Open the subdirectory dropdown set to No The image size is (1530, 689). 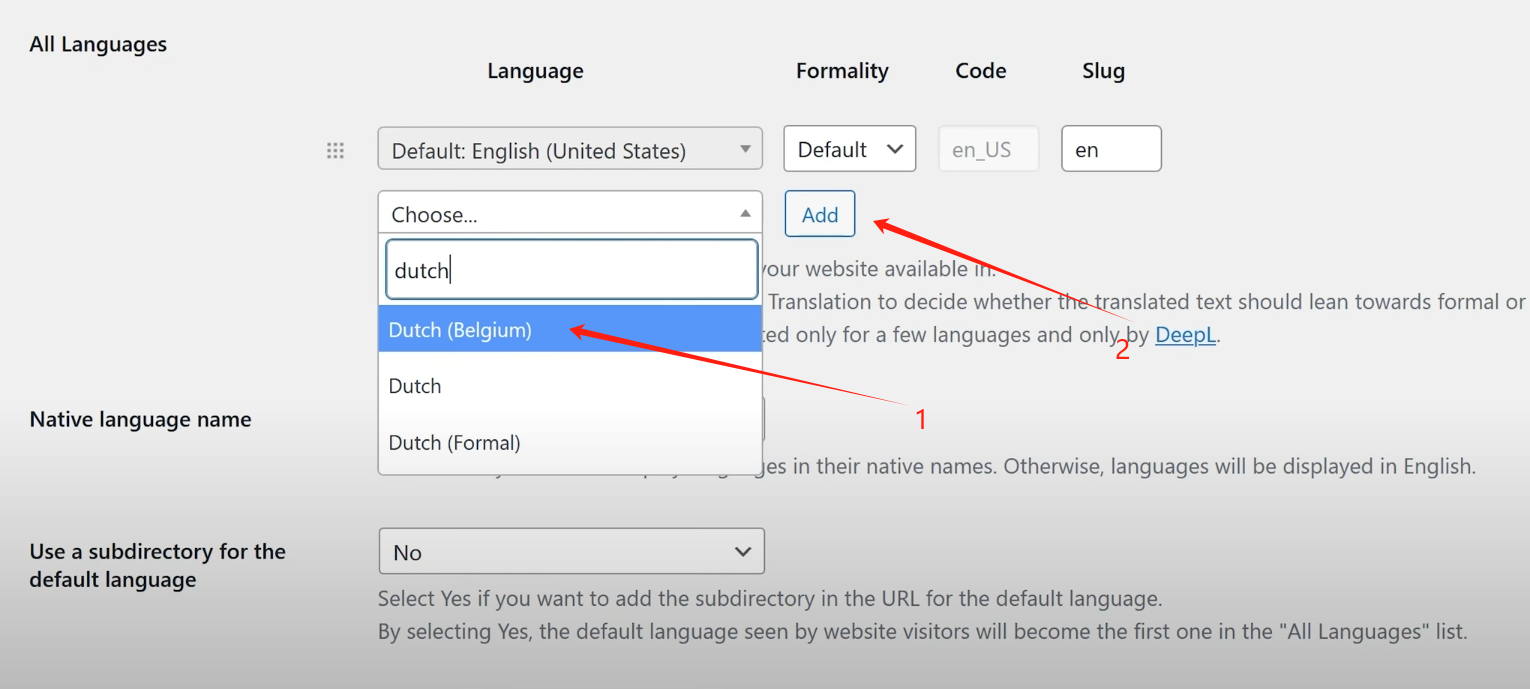point(571,552)
